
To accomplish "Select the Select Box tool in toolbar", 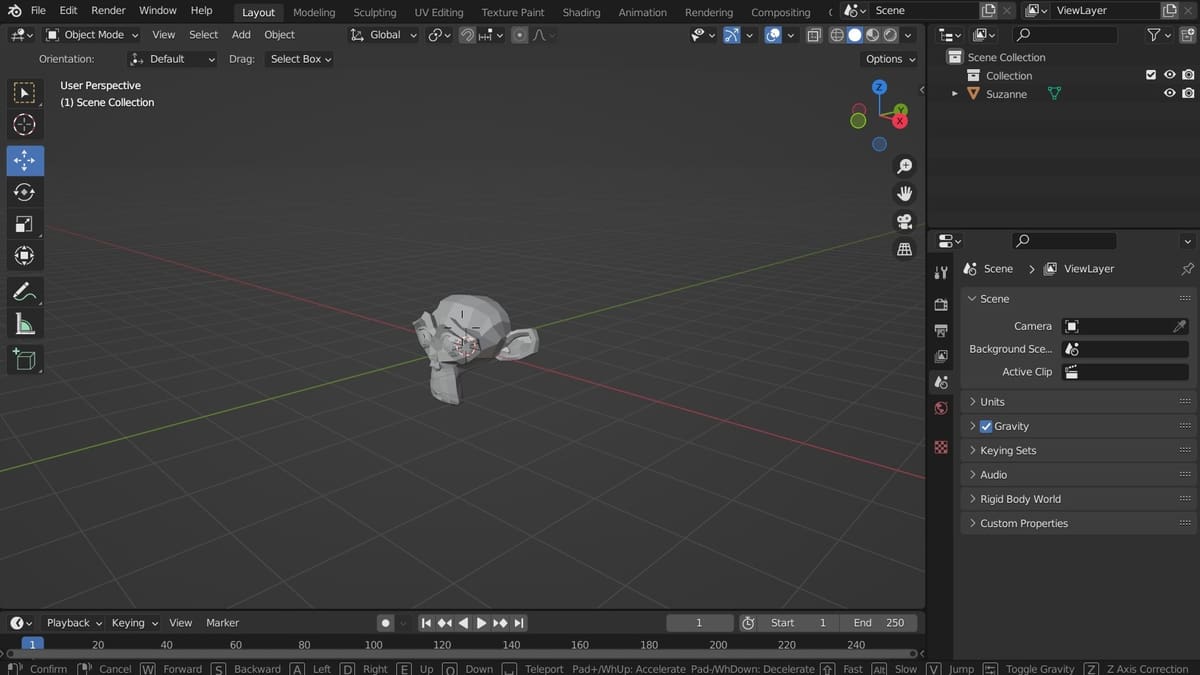I will (25, 93).
